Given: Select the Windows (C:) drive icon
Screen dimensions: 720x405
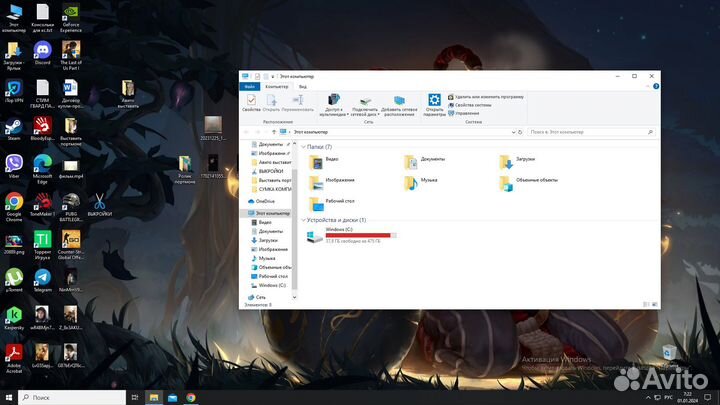Looking at the screenshot, I should [315, 236].
